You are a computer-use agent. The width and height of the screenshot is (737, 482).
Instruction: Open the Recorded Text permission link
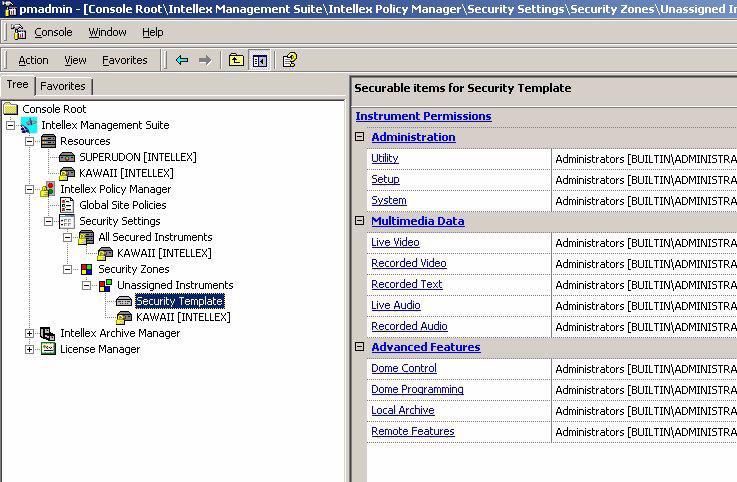[407, 284]
